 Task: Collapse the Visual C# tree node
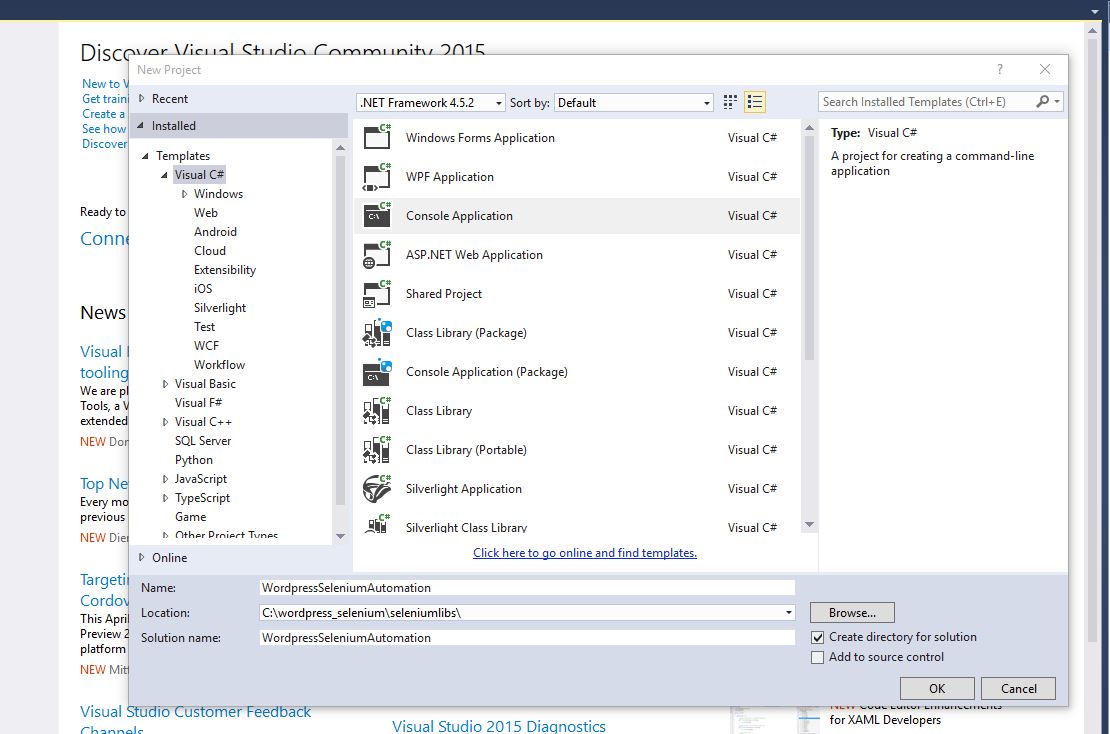164,175
